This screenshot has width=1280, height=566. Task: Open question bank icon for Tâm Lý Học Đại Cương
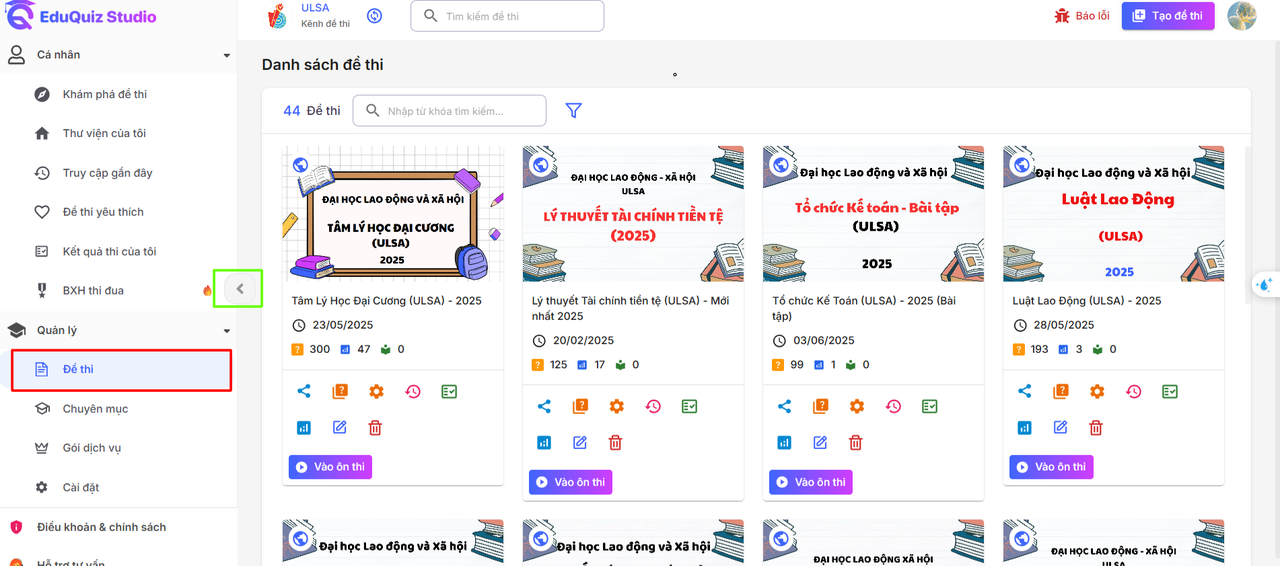340,391
